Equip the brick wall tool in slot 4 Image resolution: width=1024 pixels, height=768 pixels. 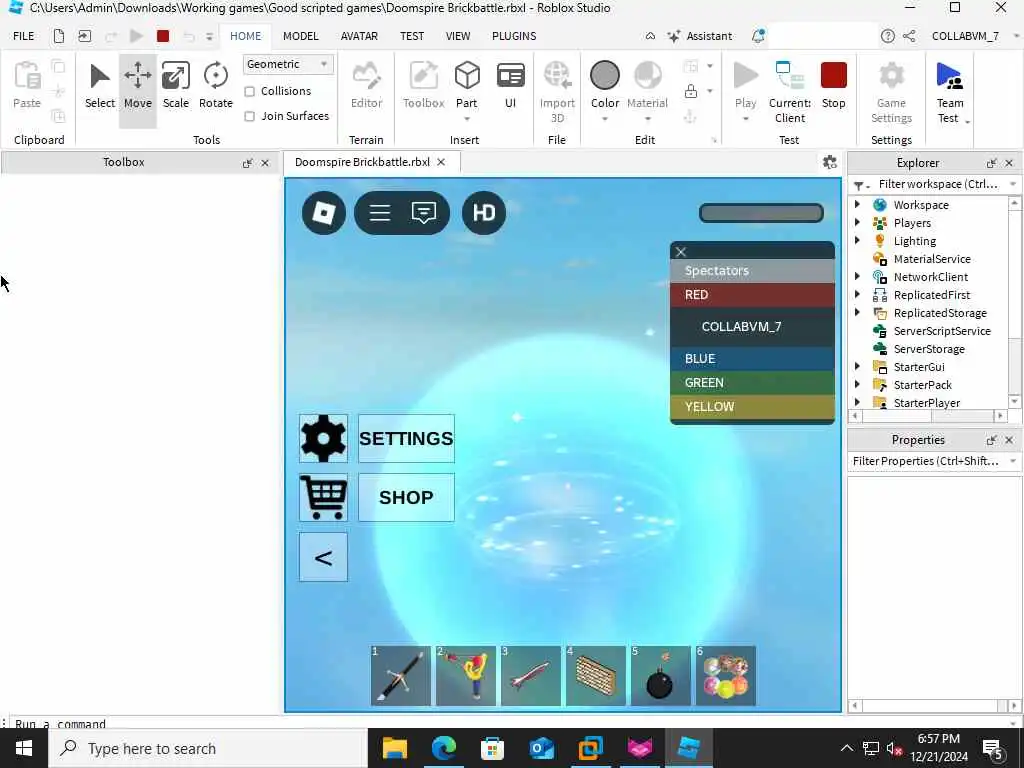pyautogui.click(x=596, y=676)
